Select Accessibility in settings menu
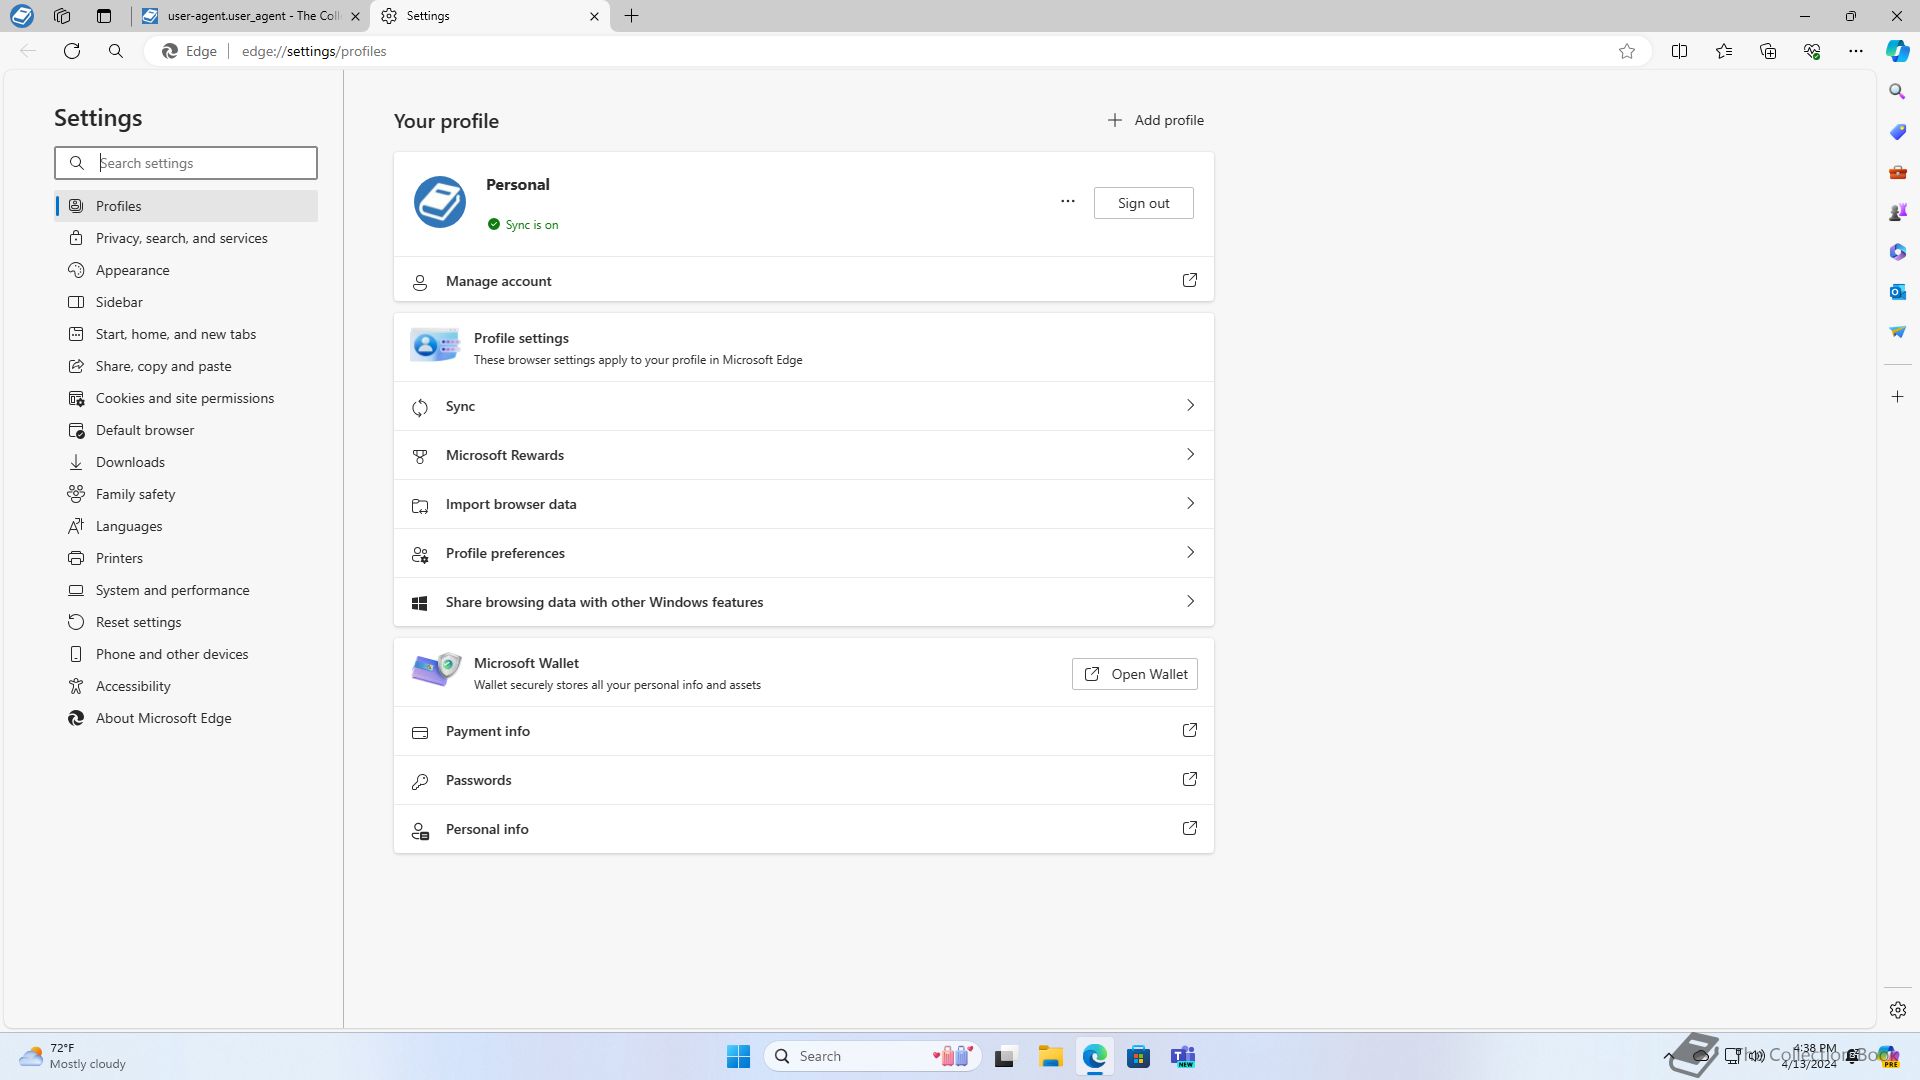Image resolution: width=1920 pixels, height=1080 pixels. (186, 686)
